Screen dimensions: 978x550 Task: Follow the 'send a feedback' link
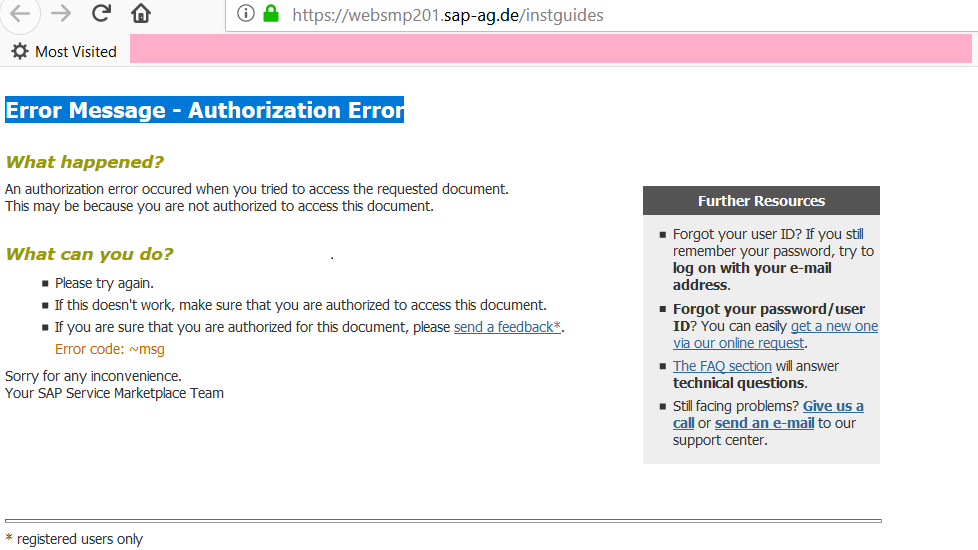507,327
